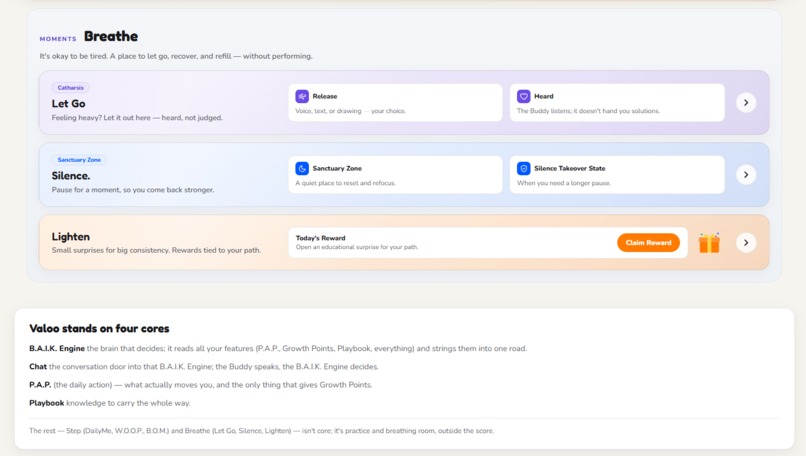
Task: Open the Silence row chevron arrow
Action: [x=746, y=174]
